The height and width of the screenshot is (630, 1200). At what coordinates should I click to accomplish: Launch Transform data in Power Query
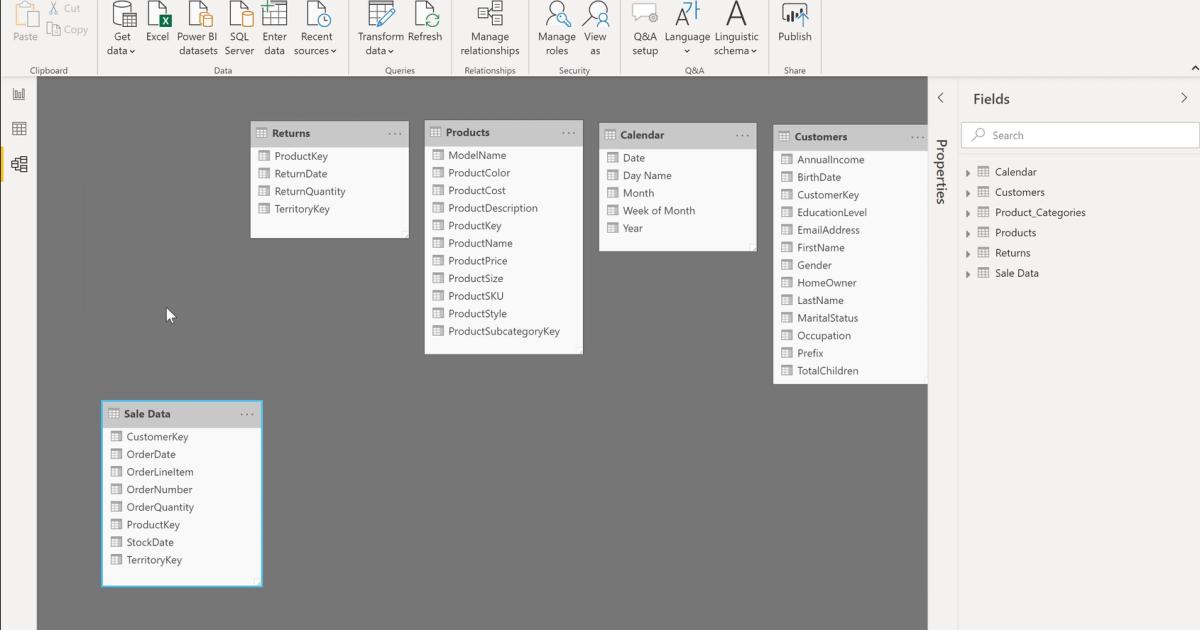pos(380,30)
